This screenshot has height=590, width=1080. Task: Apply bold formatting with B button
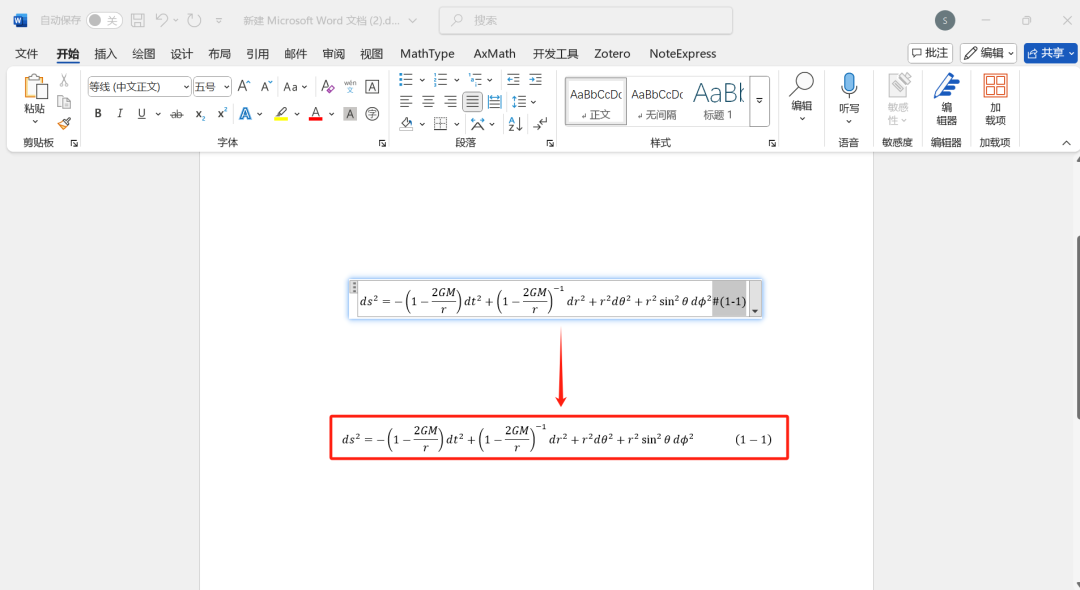98,114
